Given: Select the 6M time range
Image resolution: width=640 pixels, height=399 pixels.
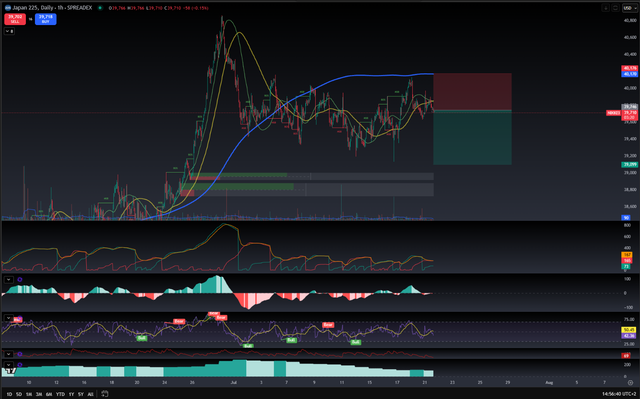Looking at the screenshot, I should [x=49, y=394].
